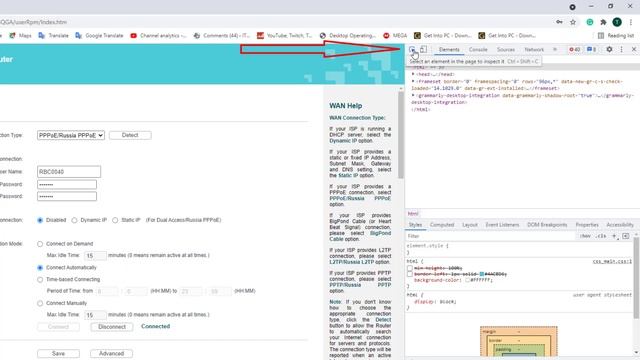
Task: Add new style rule with plus icon
Action: 614,236
